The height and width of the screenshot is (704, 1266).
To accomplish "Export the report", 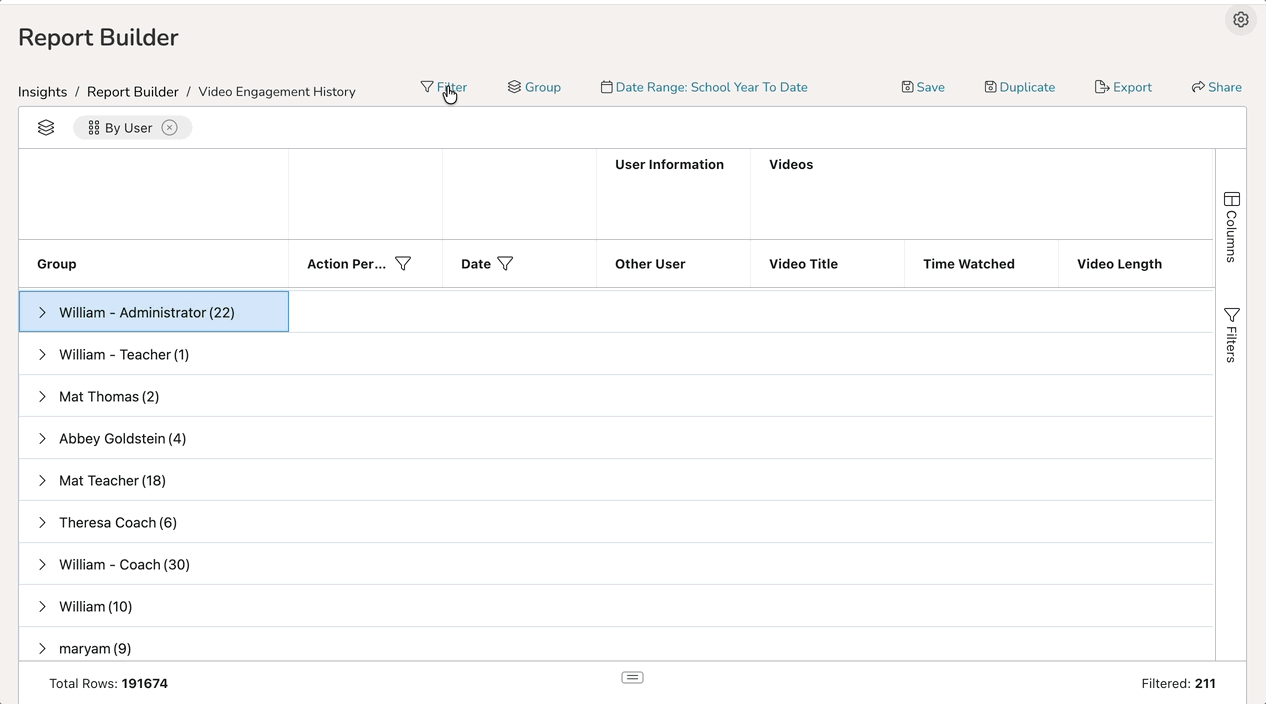I will [1123, 87].
